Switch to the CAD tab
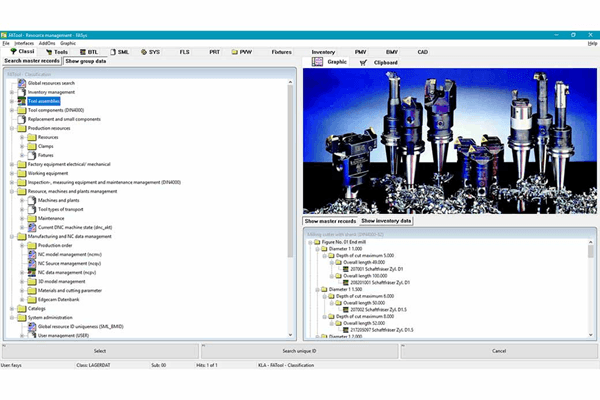 pos(422,52)
